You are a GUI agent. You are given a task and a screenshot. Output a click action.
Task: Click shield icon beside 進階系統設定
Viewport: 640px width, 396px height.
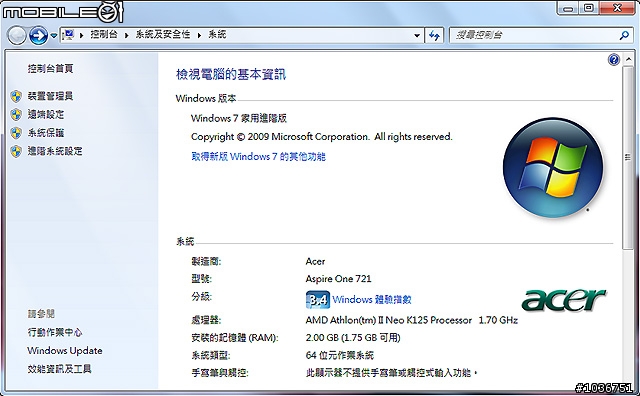(x=16, y=151)
